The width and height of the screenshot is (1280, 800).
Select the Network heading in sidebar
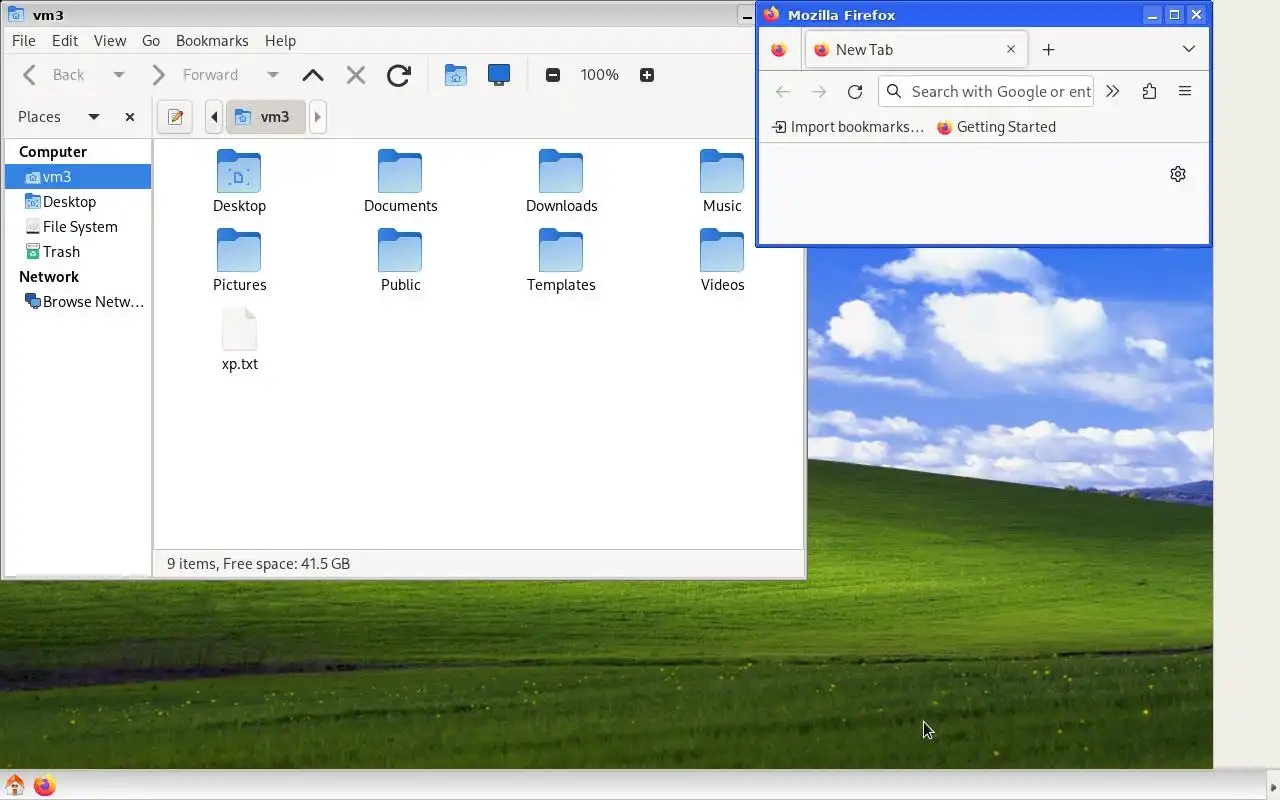point(49,277)
